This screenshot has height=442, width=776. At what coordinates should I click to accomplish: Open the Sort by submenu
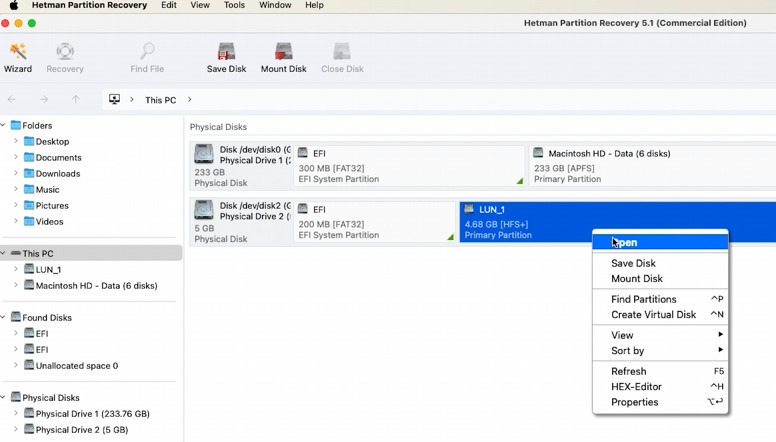[660, 350]
